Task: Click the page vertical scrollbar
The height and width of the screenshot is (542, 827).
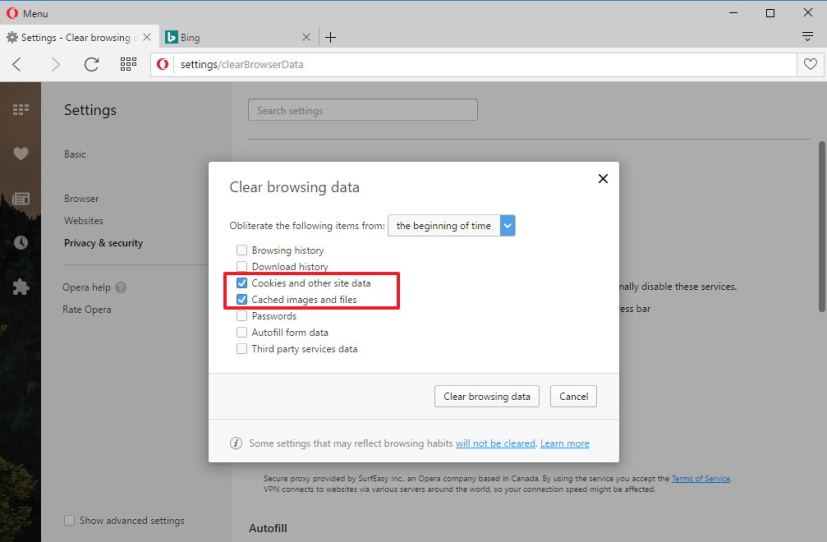Action: (822, 227)
